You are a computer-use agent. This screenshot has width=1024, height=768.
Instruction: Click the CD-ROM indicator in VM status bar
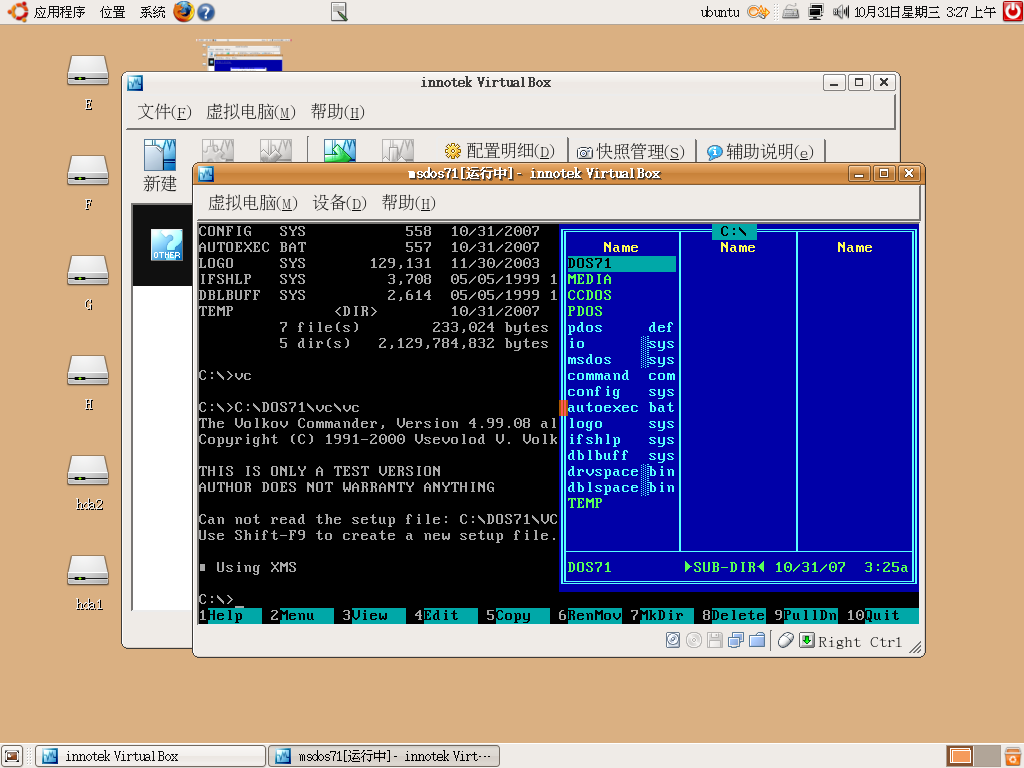point(694,640)
